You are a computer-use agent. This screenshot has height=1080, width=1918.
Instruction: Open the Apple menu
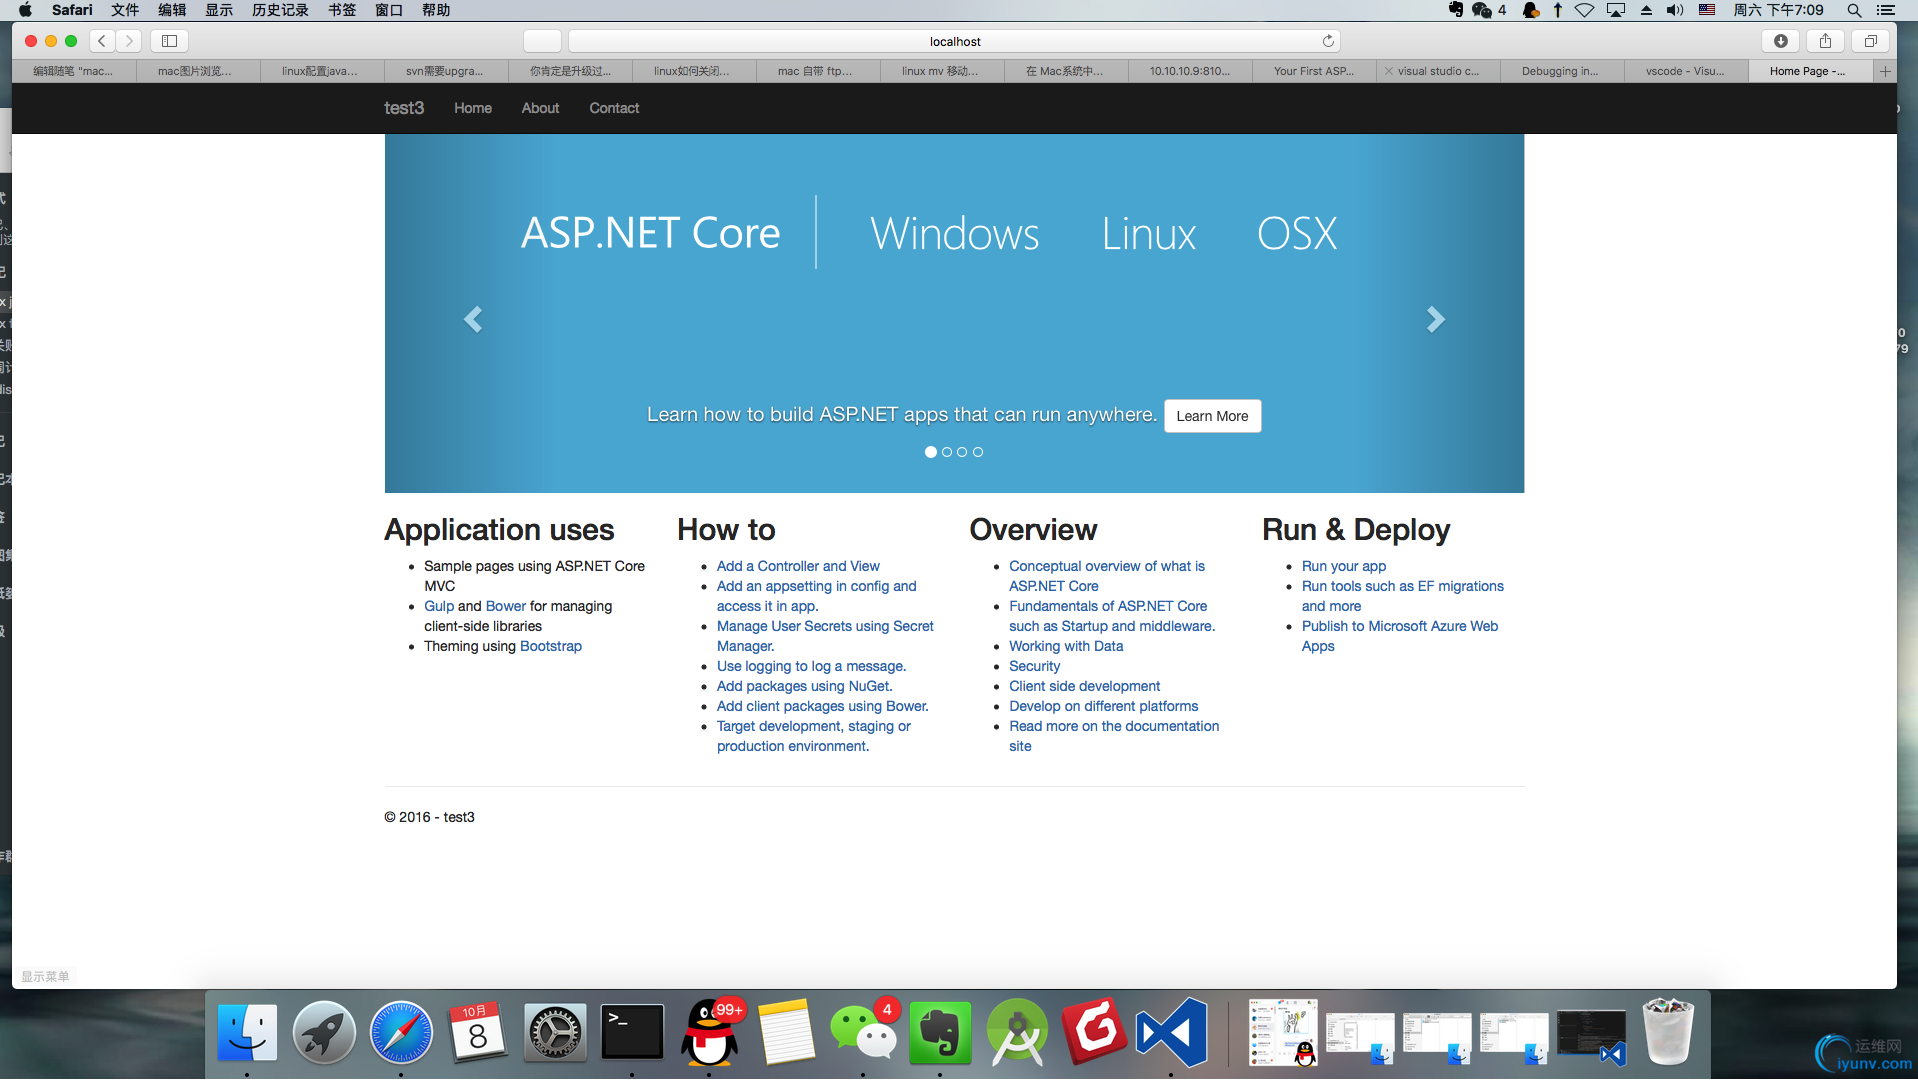pos(25,10)
